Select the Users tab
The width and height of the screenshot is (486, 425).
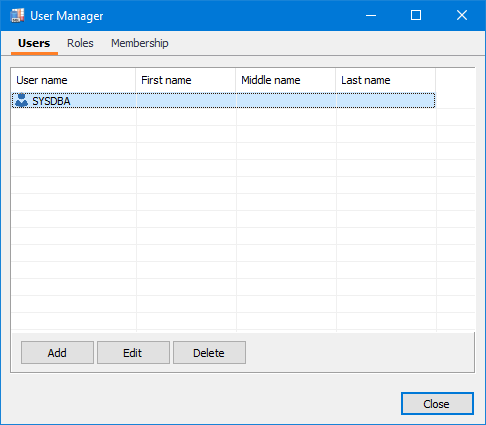(34, 43)
